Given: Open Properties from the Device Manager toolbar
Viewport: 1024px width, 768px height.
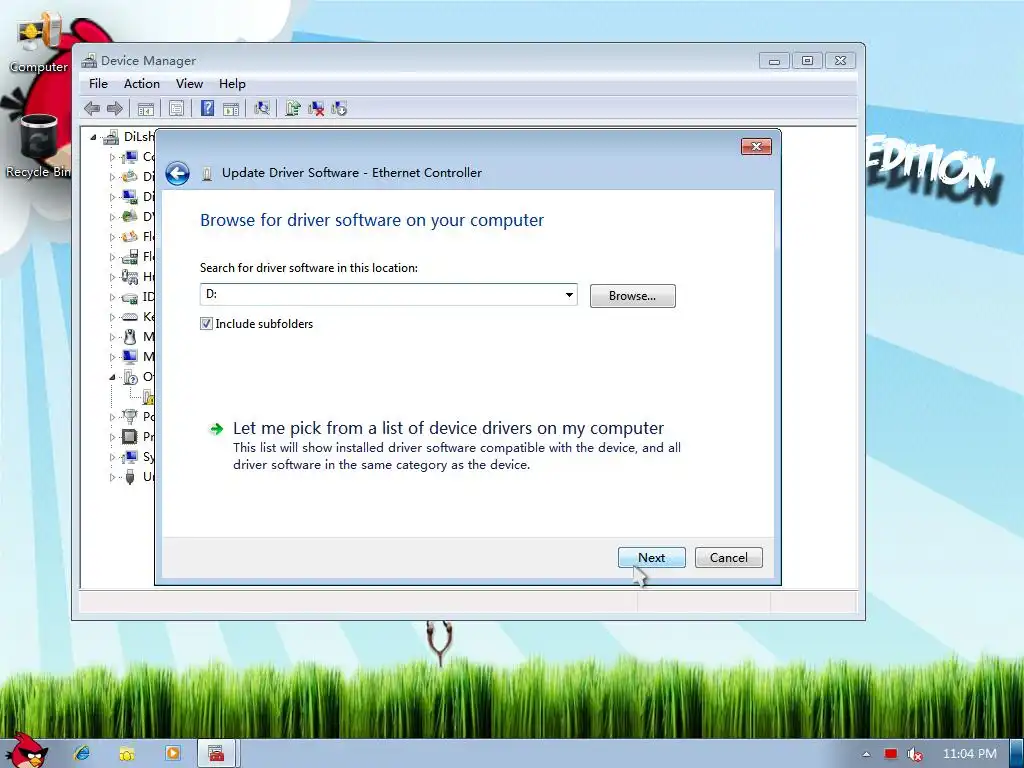Looking at the screenshot, I should [x=176, y=108].
